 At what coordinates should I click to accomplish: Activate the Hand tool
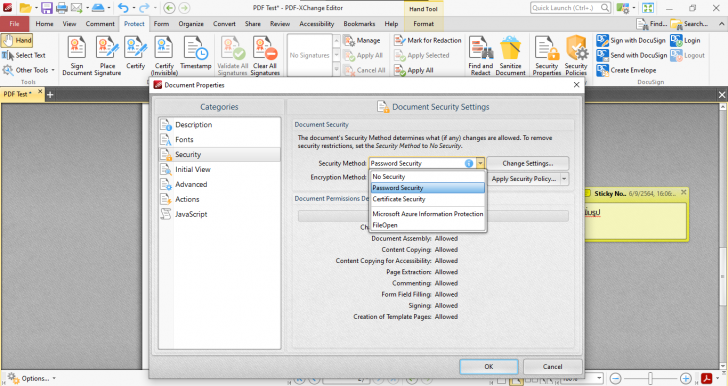[x=17, y=40]
